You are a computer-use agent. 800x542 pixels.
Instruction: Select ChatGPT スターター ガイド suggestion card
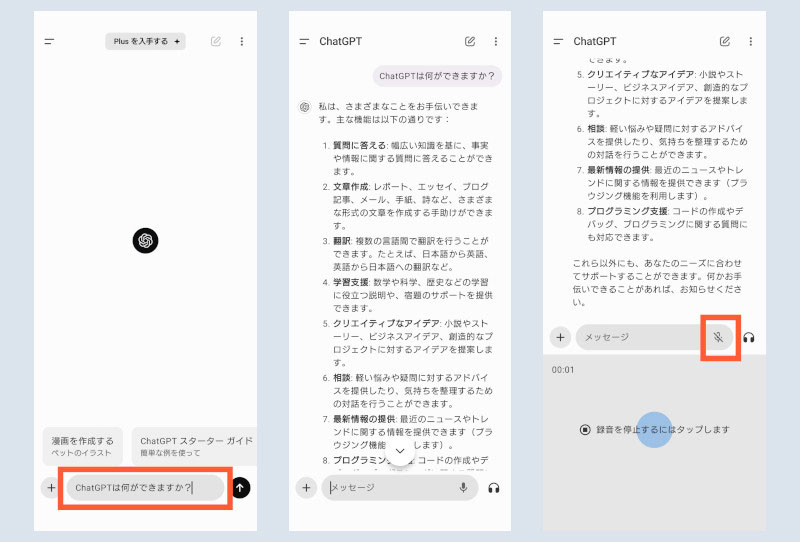click(x=194, y=446)
